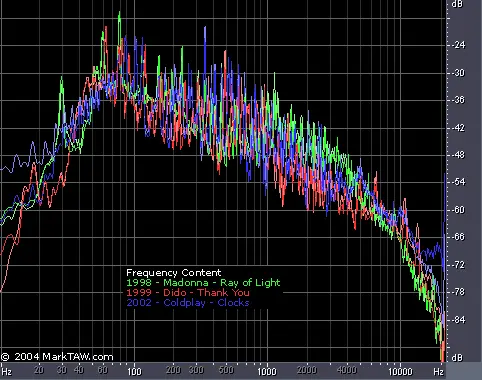Image resolution: width=482 pixels, height=380 pixels.
Task: Click the 100 Hz frequency axis label
Action: (134, 371)
